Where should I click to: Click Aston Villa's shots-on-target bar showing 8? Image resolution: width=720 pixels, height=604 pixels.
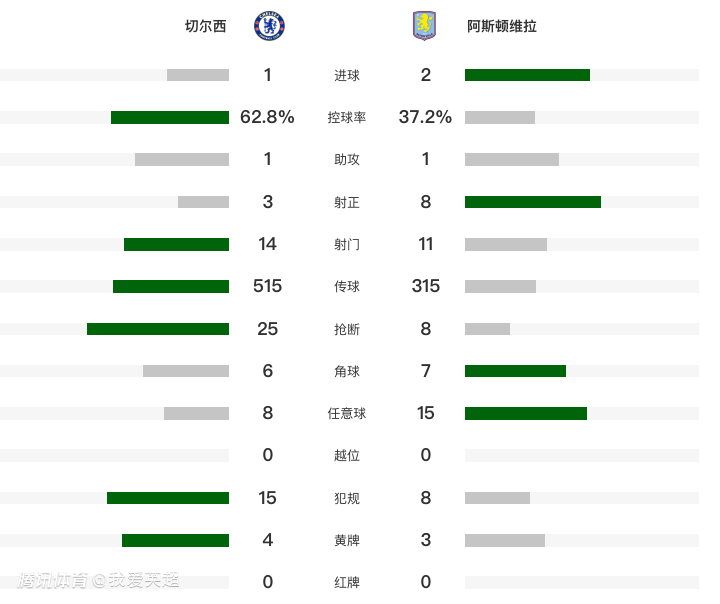point(533,202)
